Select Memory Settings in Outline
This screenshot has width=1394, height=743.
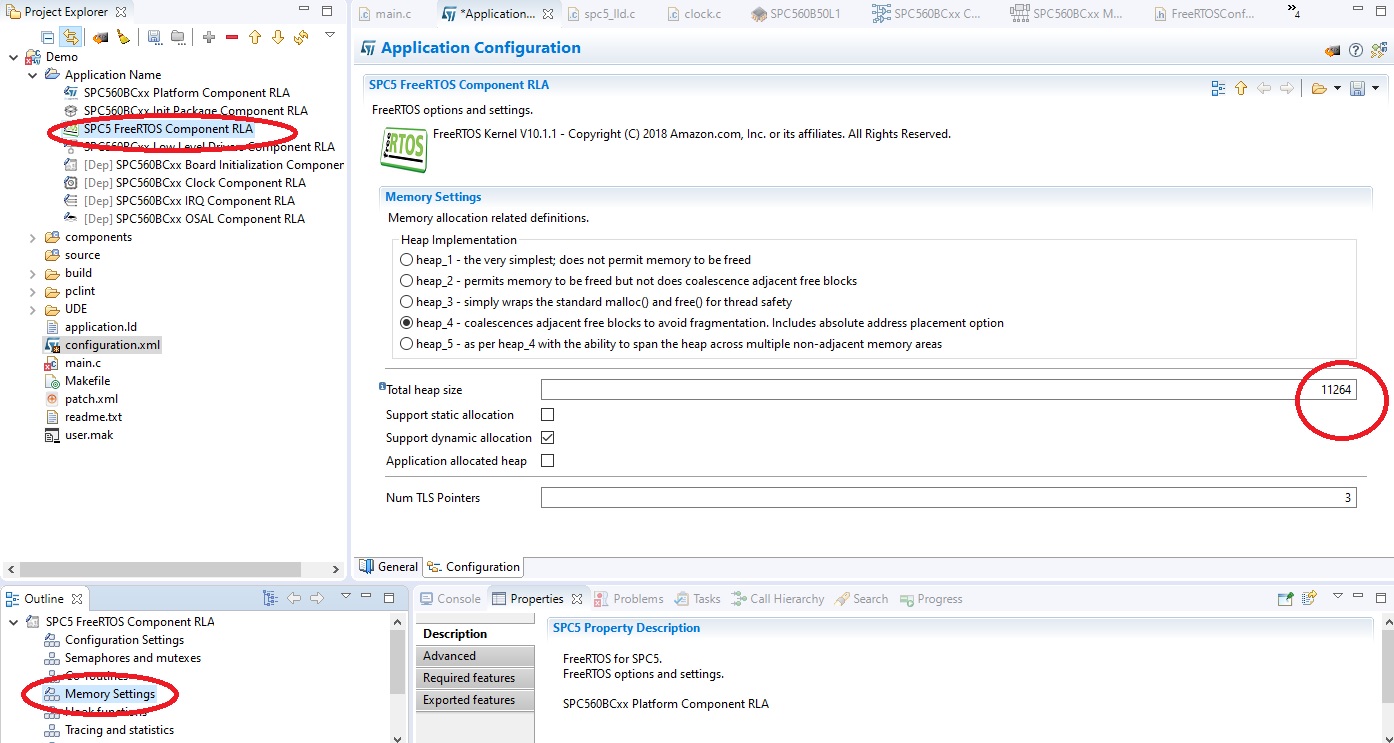pyautogui.click(x=109, y=694)
